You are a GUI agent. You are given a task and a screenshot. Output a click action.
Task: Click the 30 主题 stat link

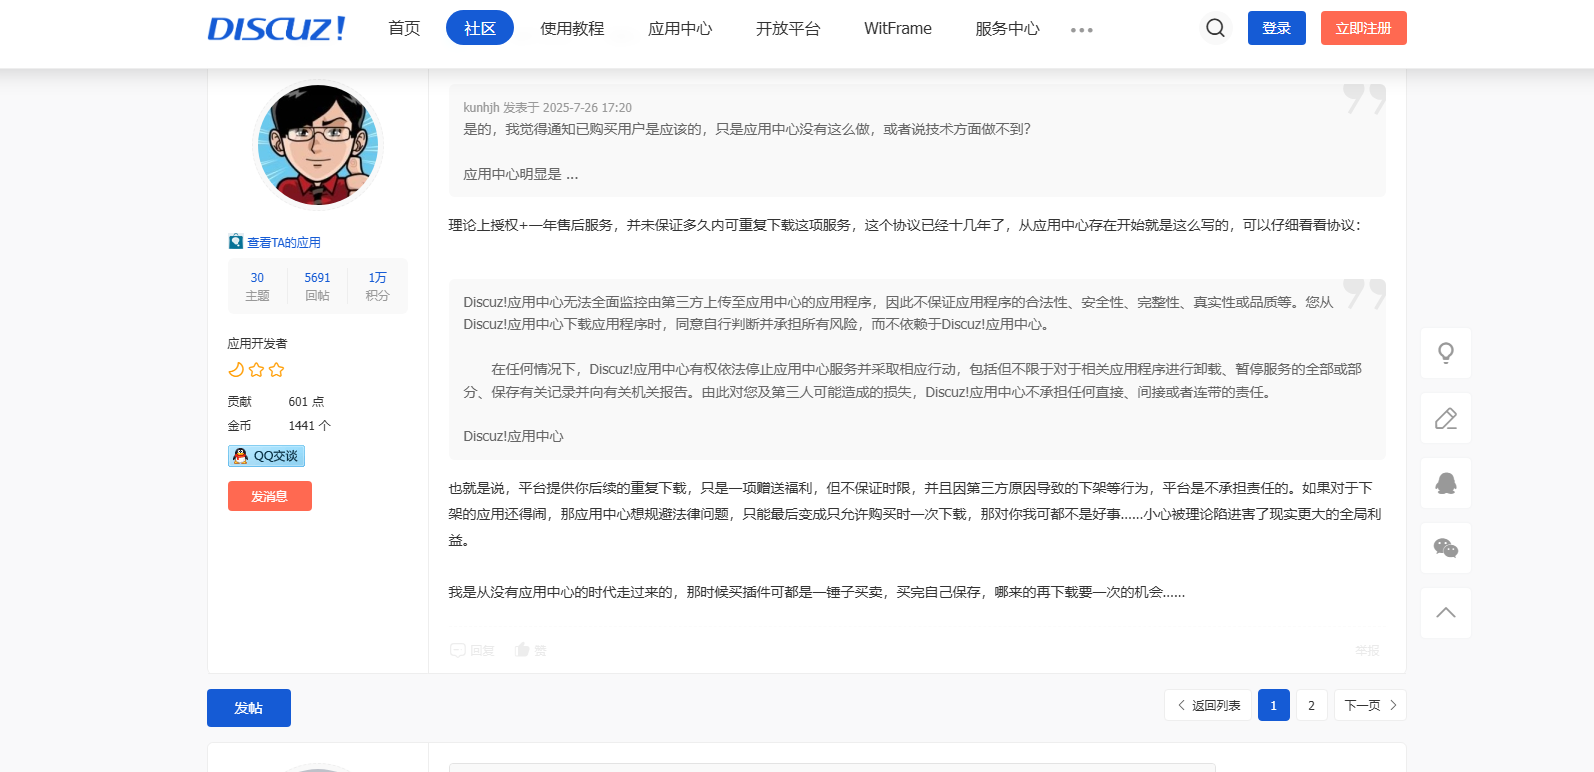[x=257, y=286]
